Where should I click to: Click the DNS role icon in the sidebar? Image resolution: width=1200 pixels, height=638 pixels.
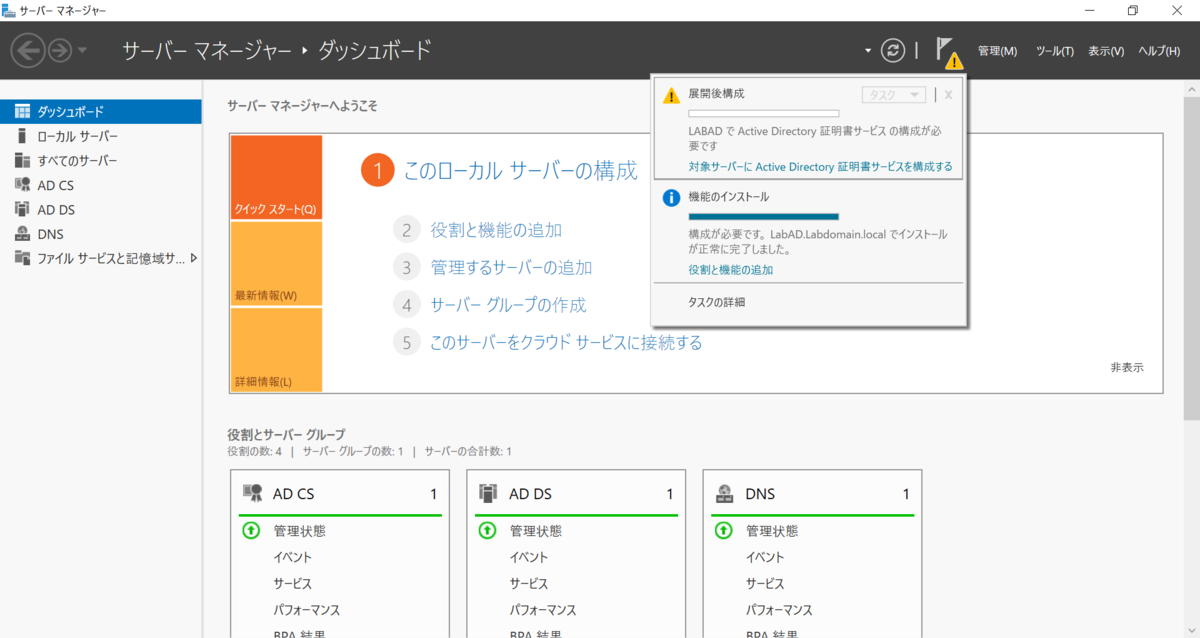coord(22,234)
